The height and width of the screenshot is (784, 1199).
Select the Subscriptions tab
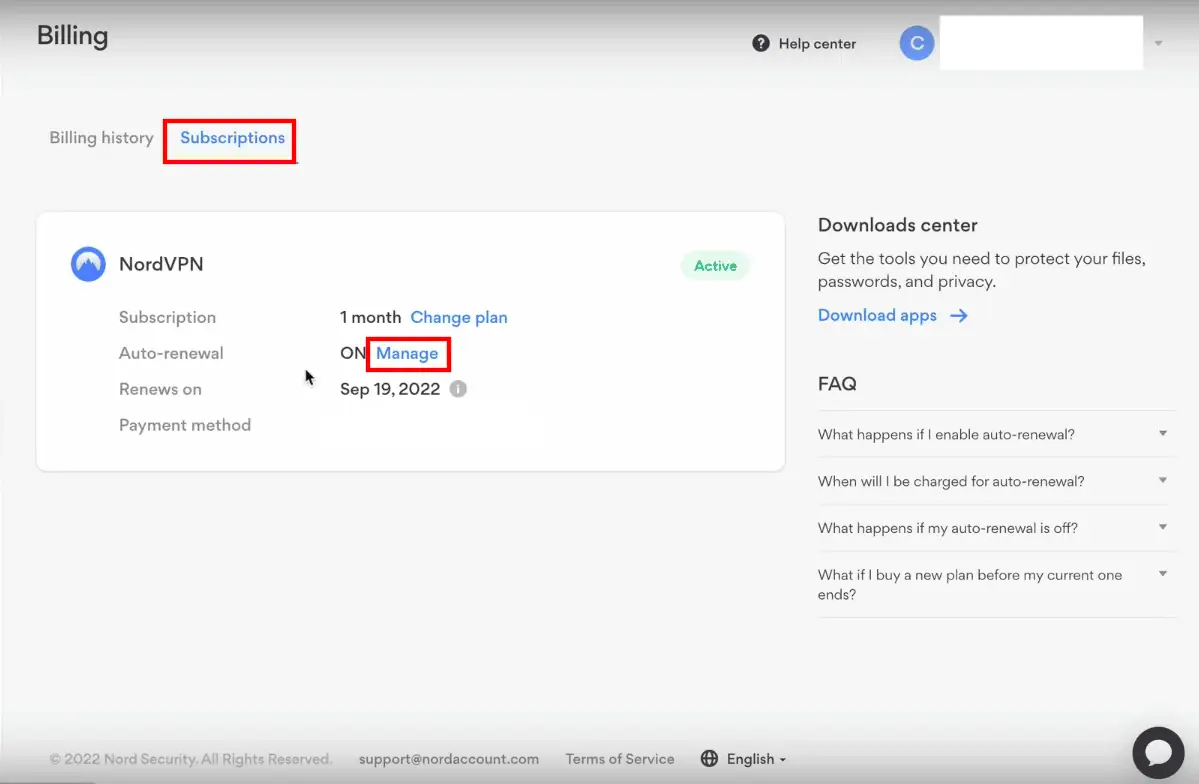click(232, 138)
